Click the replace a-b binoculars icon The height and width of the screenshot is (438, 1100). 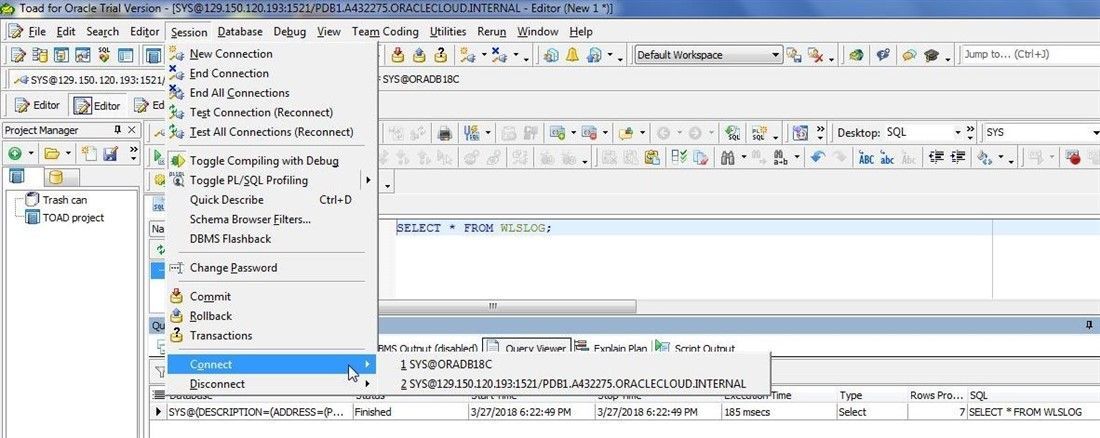tap(779, 158)
